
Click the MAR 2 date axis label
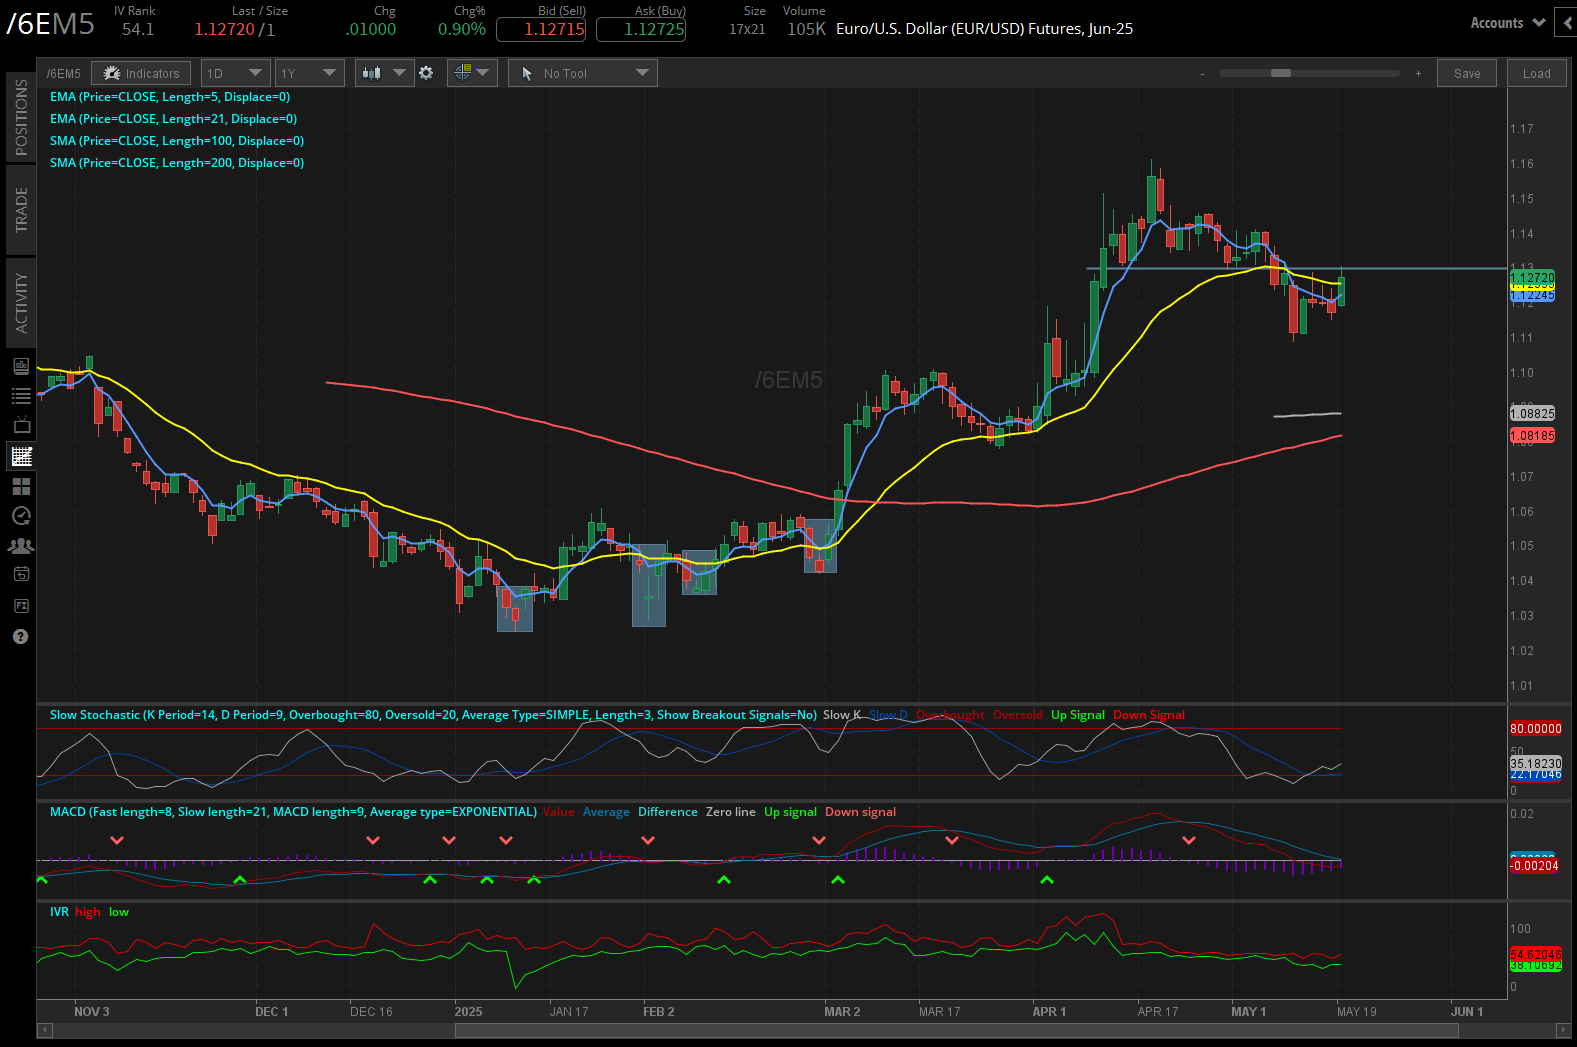click(842, 1011)
